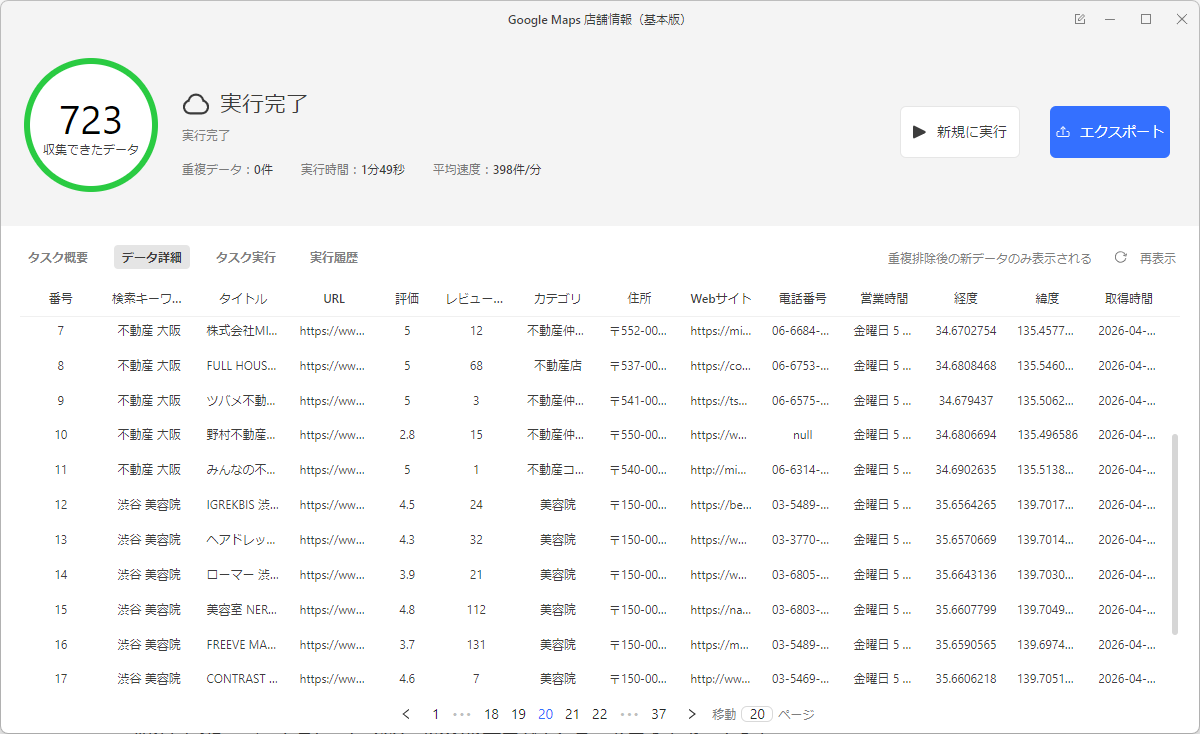This screenshot has width=1200, height=734.
Task: Click the refresh icon beside 再表示
Action: click(1121, 258)
